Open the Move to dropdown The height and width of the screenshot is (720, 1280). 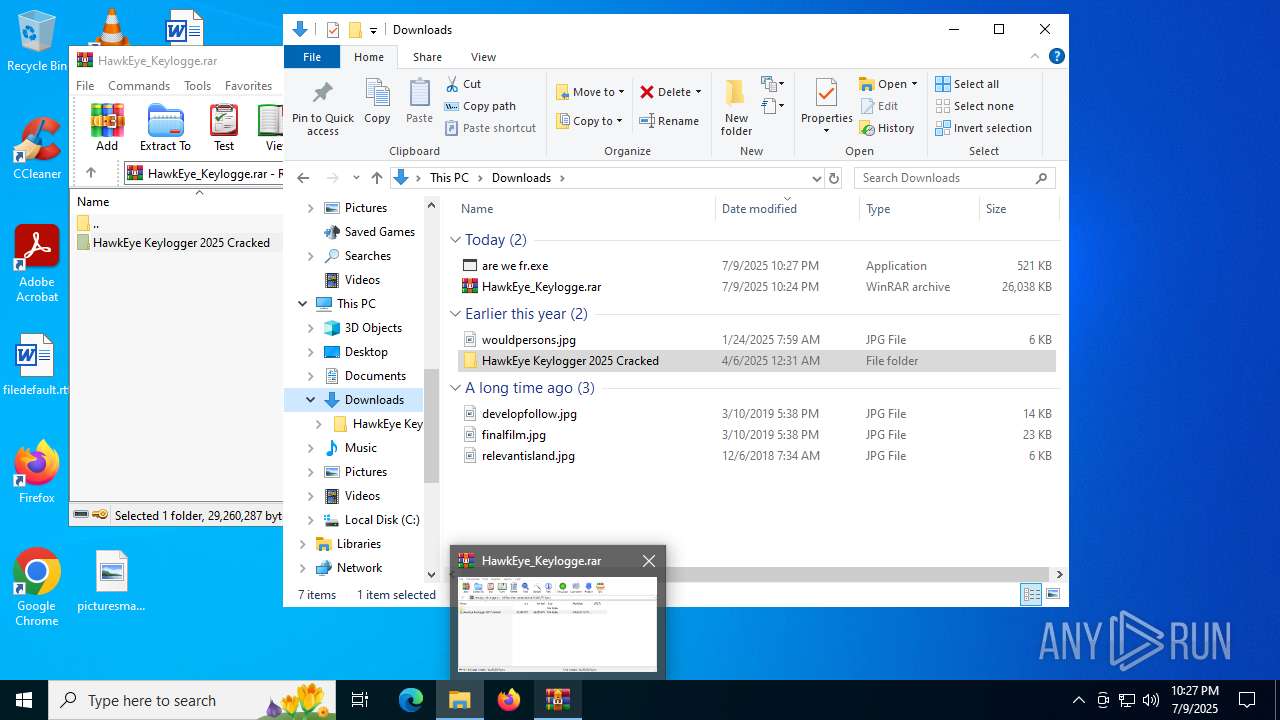click(591, 92)
